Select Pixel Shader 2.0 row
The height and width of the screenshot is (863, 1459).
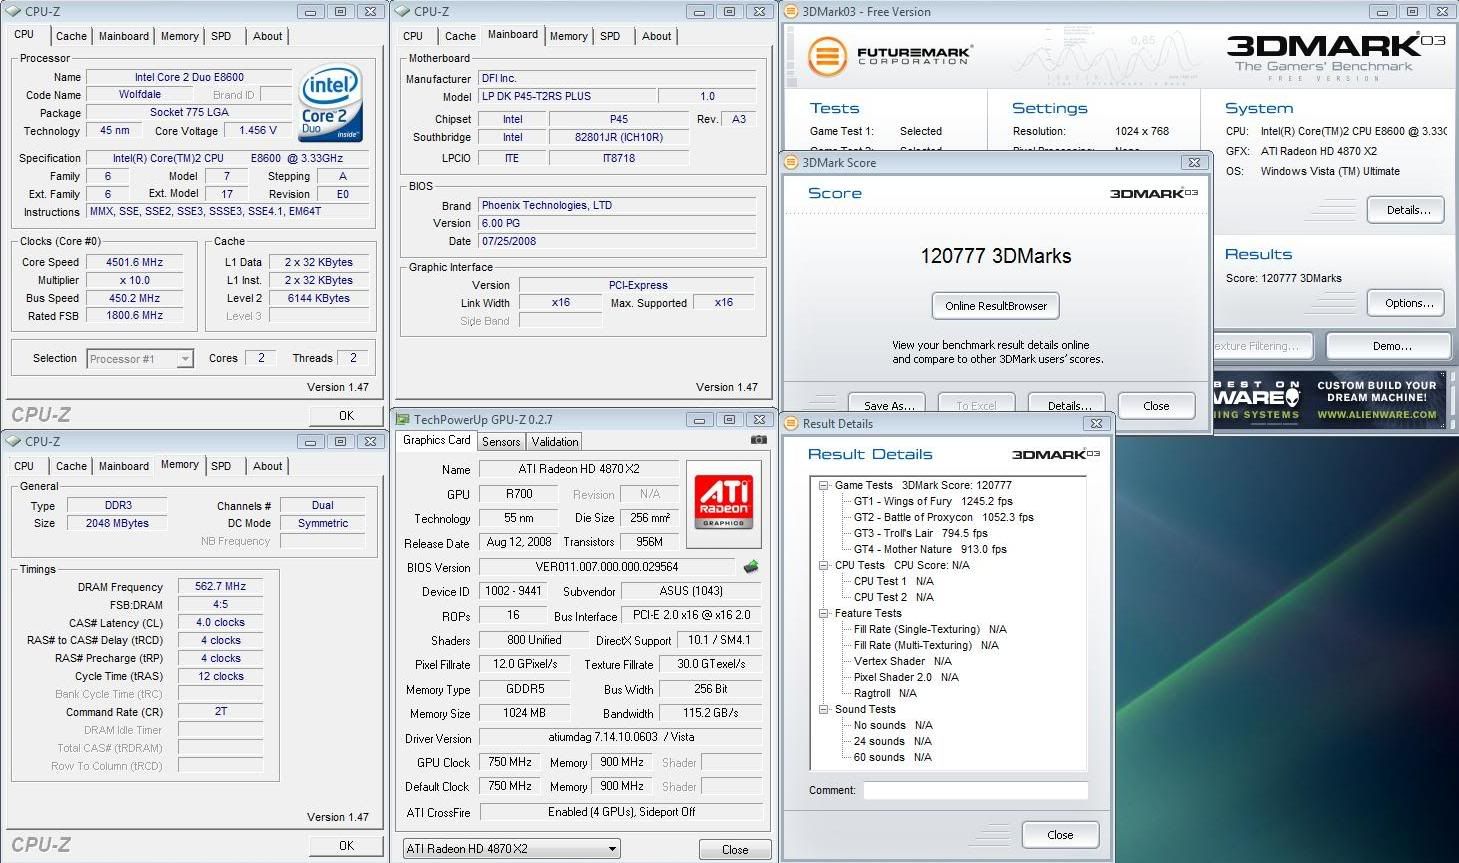point(906,677)
